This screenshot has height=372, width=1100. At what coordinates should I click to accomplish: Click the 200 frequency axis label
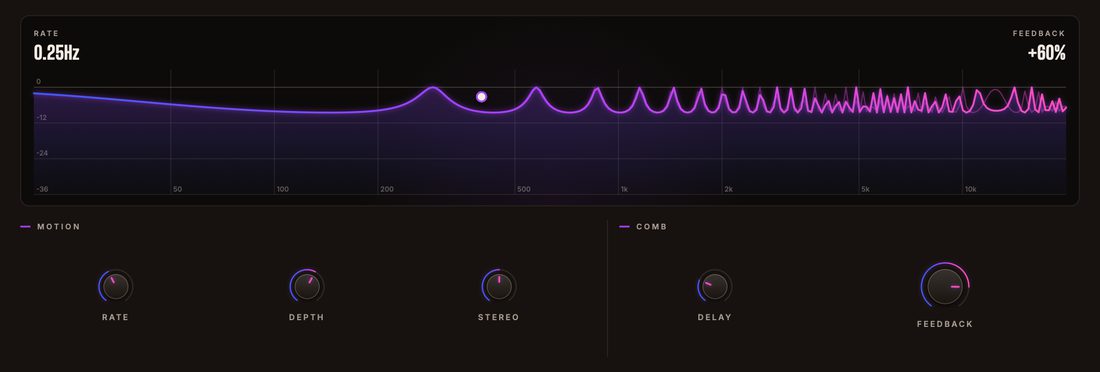point(387,190)
